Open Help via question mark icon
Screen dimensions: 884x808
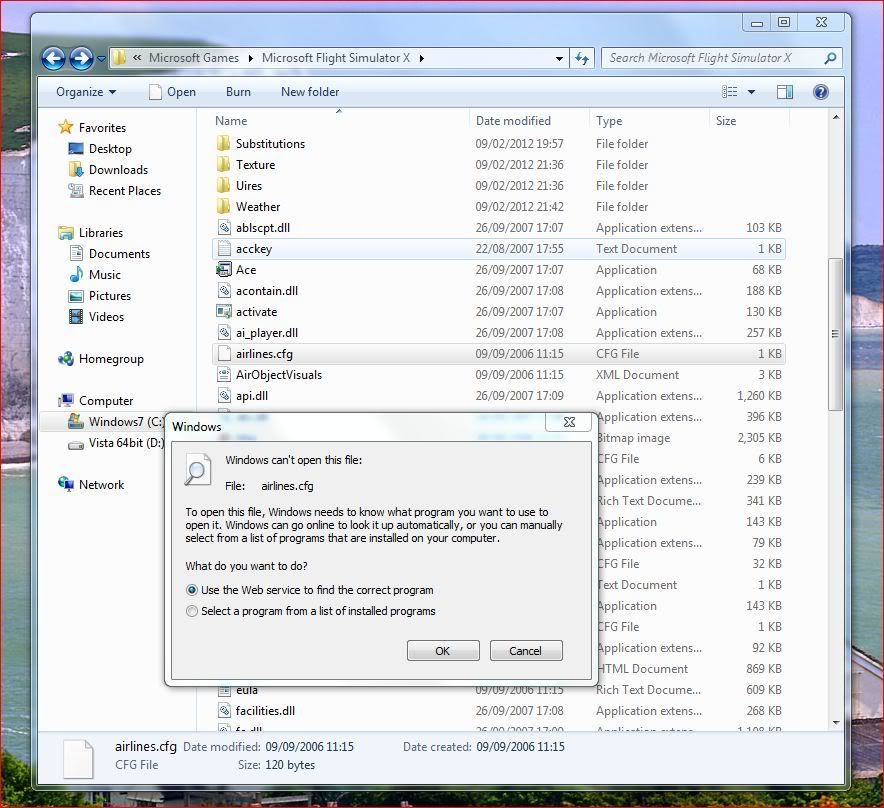tap(821, 92)
